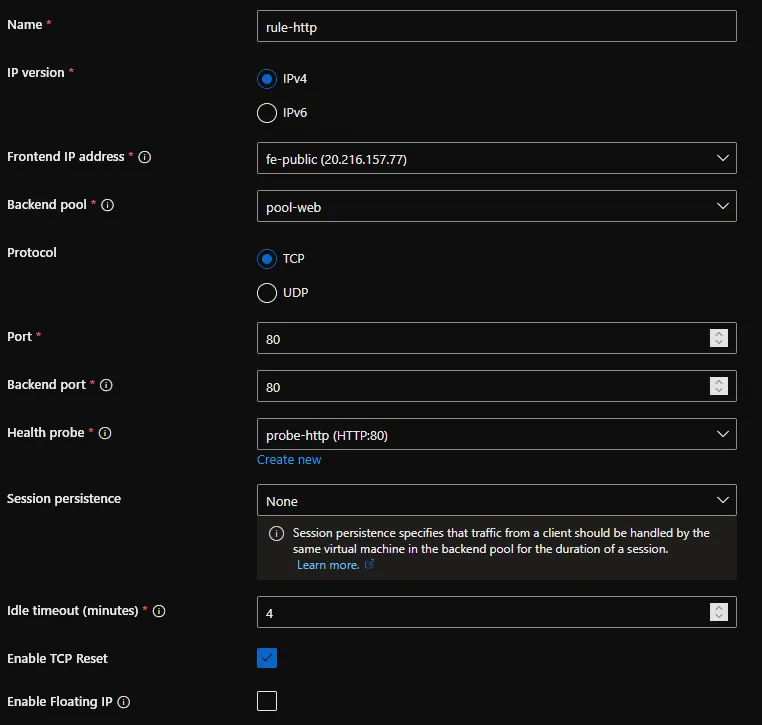The height and width of the screenshot is (725, 762).
Task: Click the Port field stepper arrows
Action: [x=719, y=338]
